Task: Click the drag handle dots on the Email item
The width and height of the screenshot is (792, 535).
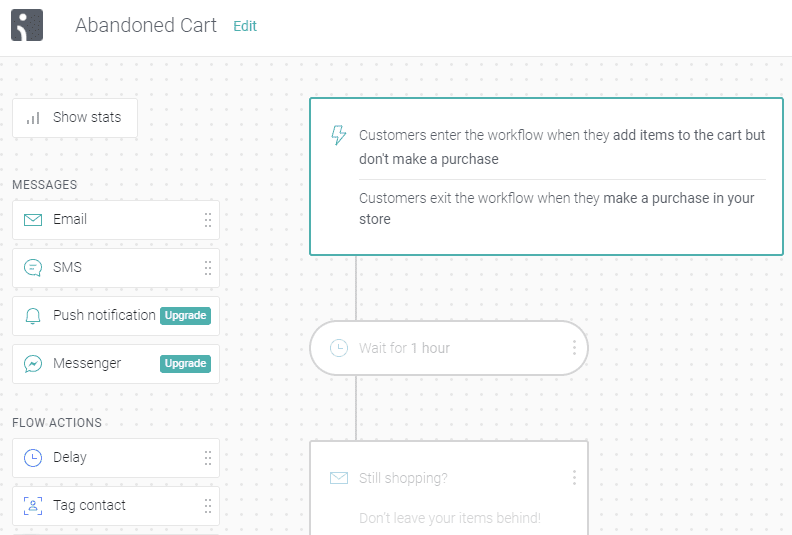Action: (x=208, y=220)
